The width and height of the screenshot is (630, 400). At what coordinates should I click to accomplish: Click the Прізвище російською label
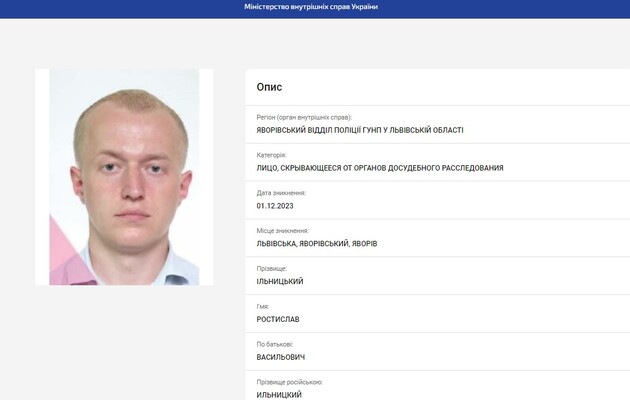290,382
